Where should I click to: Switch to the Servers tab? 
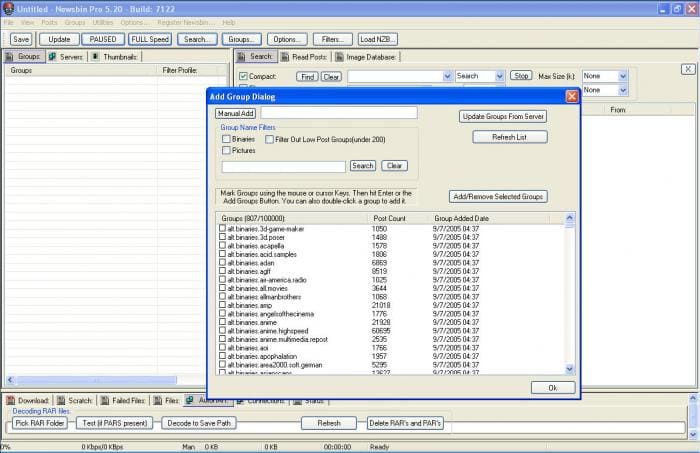coord(67,57)
